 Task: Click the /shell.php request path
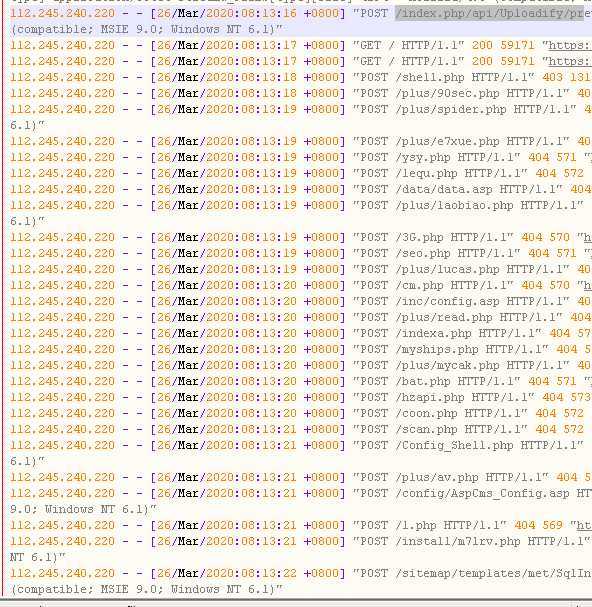[430, 77]
